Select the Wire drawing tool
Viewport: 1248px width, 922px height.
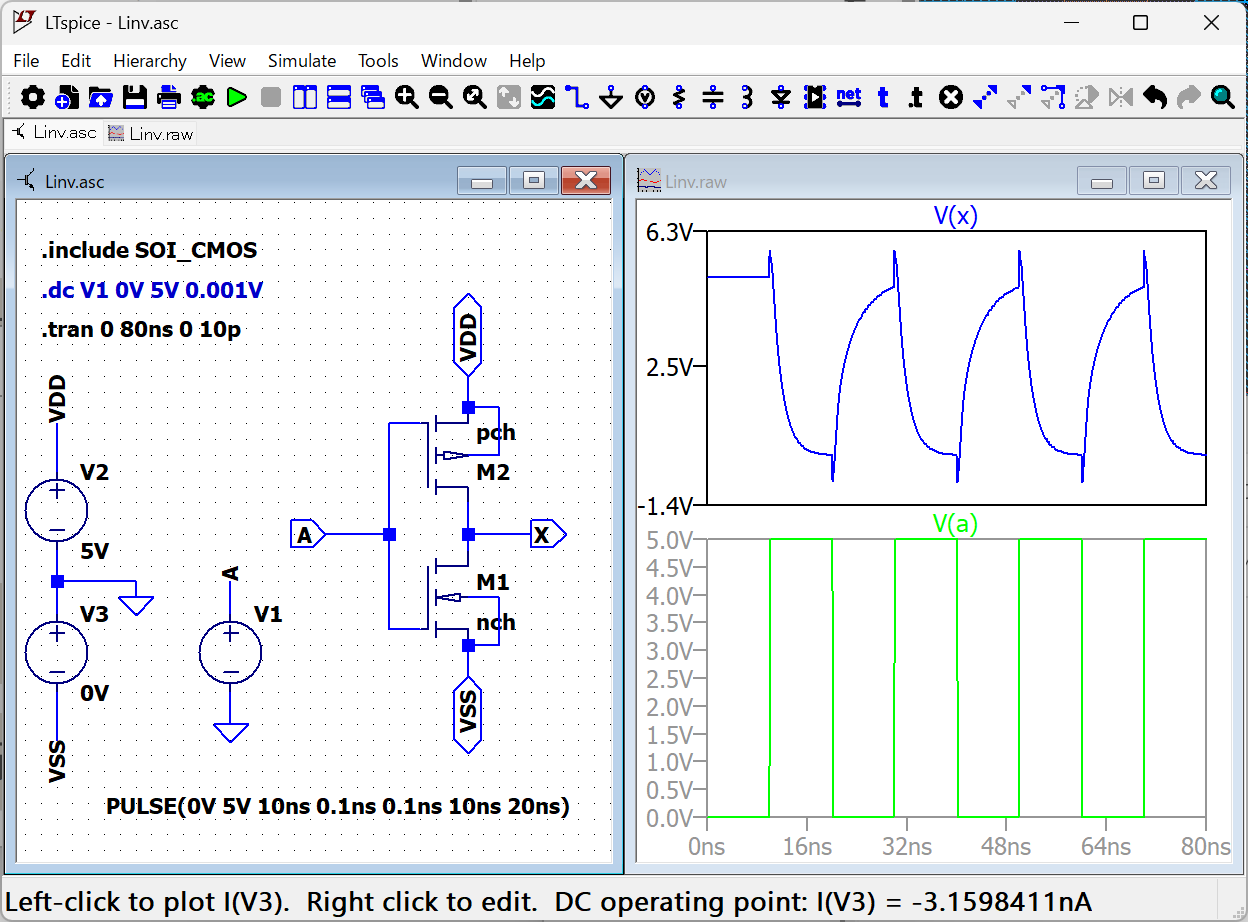(x=577, y=97)
